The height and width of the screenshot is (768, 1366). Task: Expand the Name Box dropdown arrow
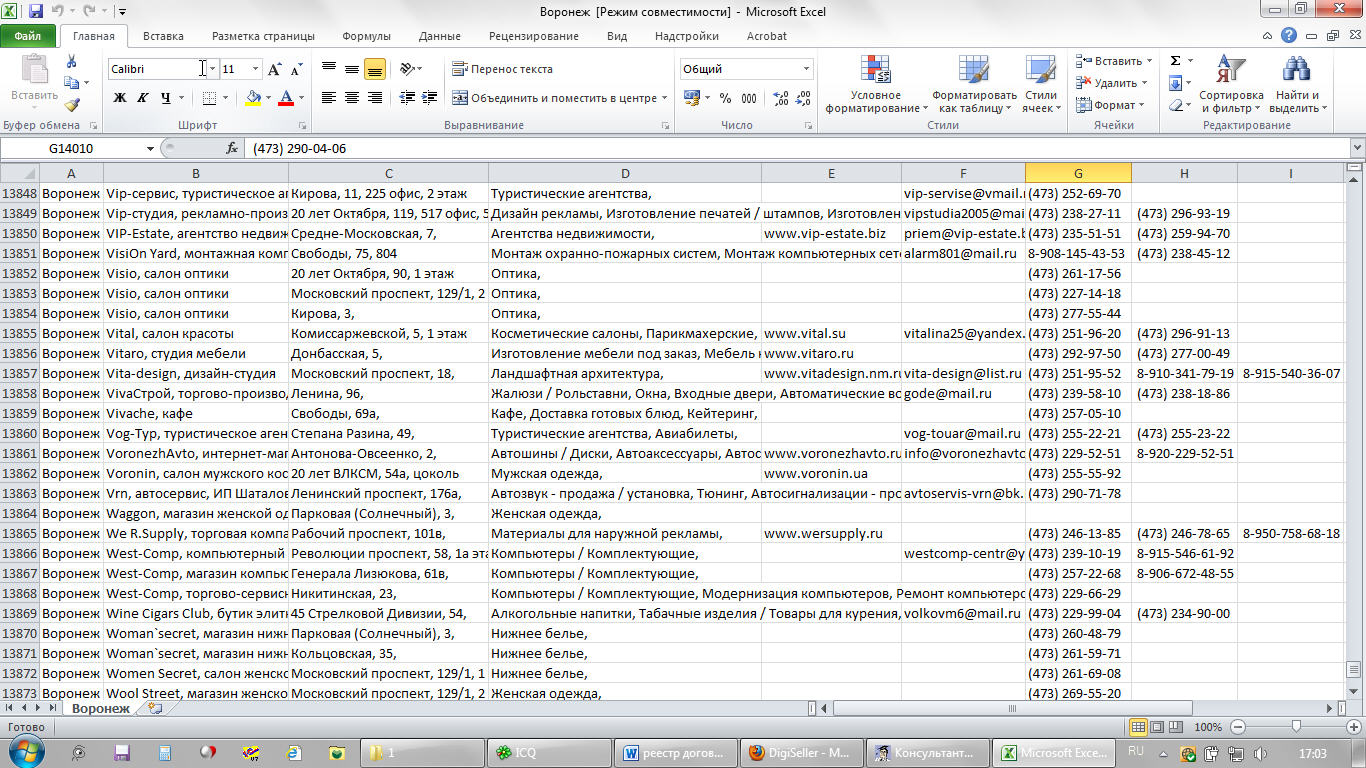click(x=151, y=148)
